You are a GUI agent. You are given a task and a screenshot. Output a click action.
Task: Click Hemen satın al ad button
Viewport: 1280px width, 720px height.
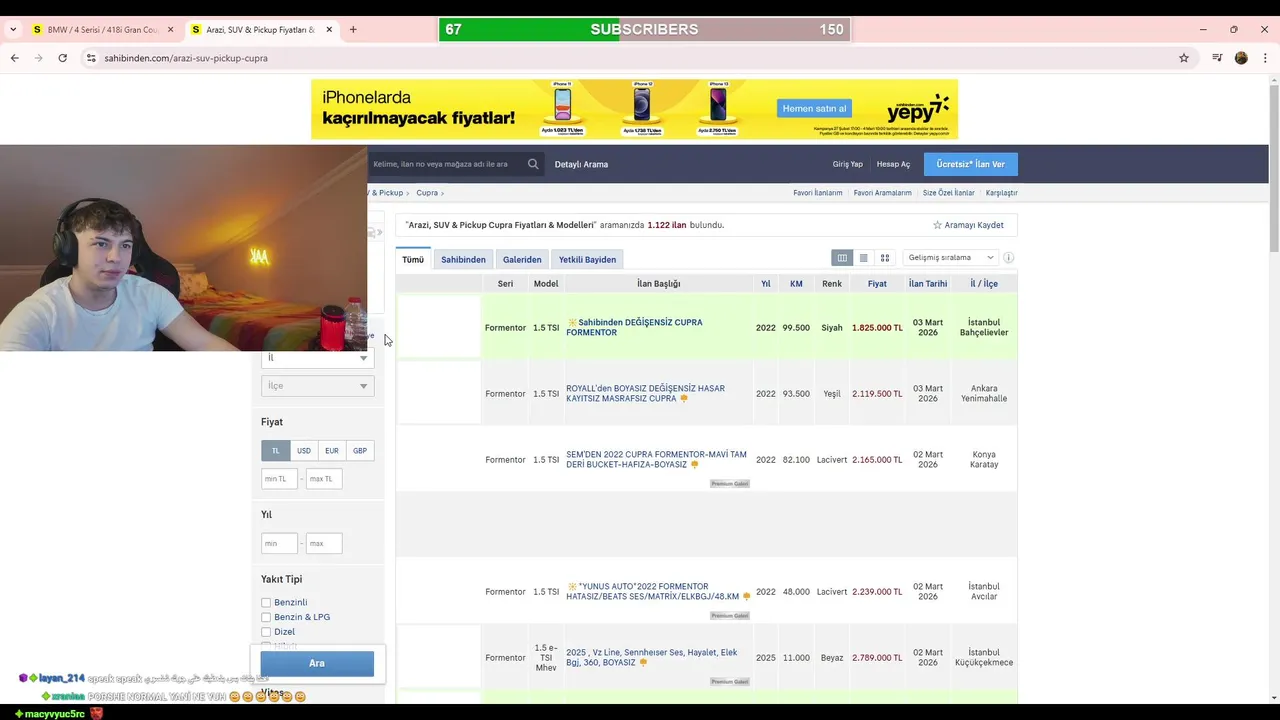[814, 108]
